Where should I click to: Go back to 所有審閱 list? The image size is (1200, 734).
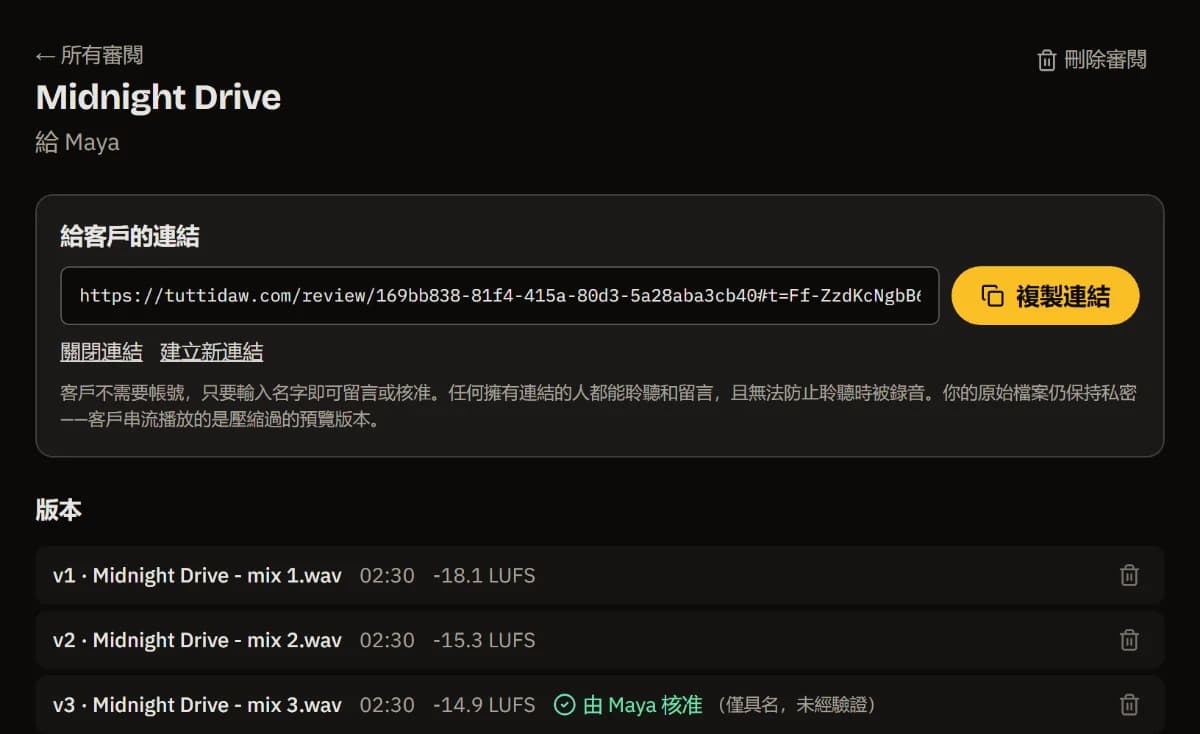click(89, 55)
